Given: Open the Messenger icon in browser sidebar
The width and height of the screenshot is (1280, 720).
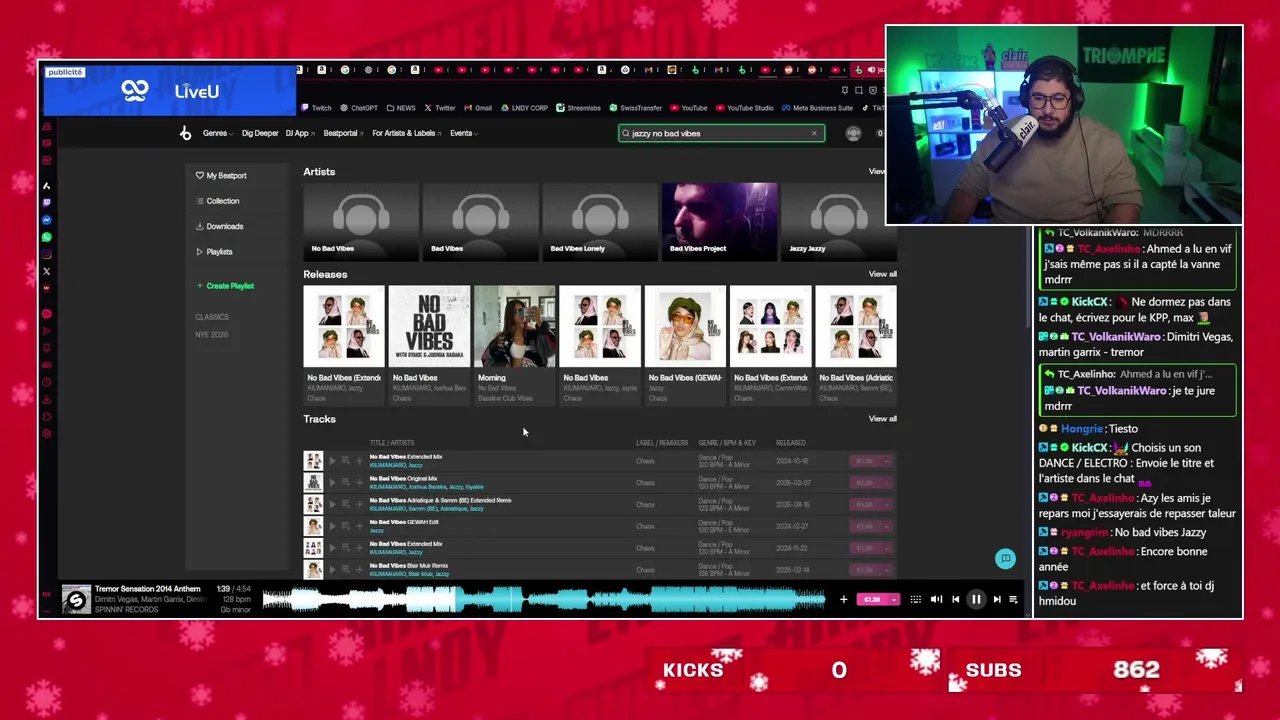Looking at the screenshot, I should coord(46,220).
